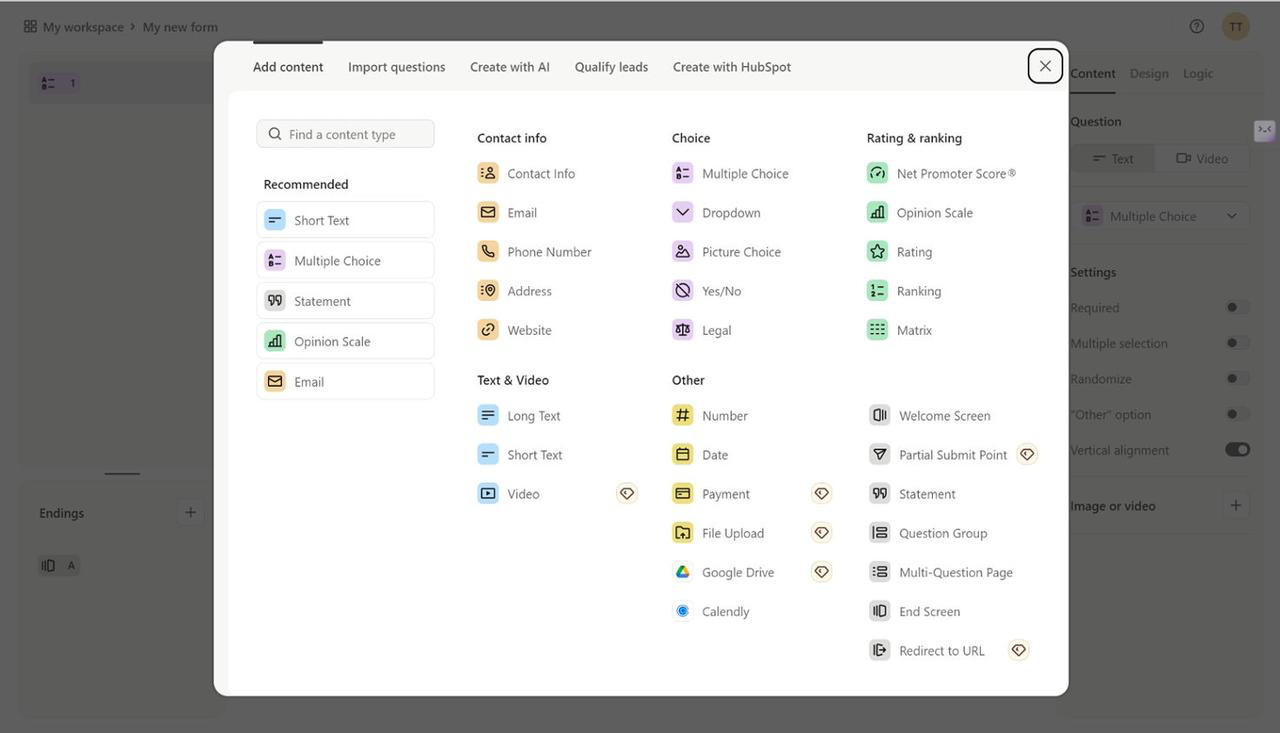1280x733 pixels.
Task: Switch to the Create with AI tab
Action: click(x=510, y=66)
